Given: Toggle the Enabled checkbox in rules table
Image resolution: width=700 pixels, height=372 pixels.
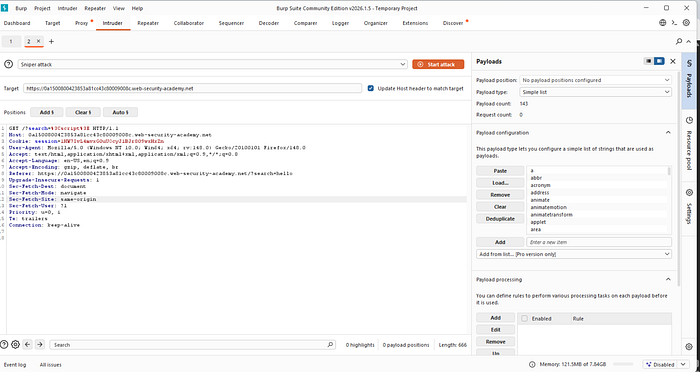Looking at the screenshot, I should pos(525,318).
